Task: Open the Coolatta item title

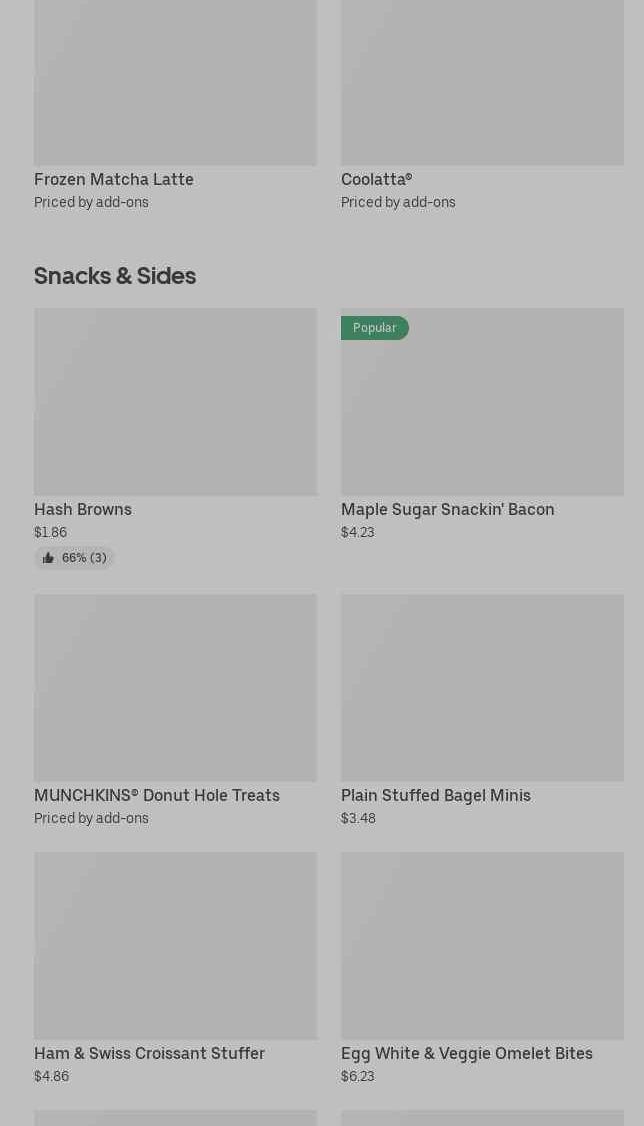Action: [x=376, y=180]
